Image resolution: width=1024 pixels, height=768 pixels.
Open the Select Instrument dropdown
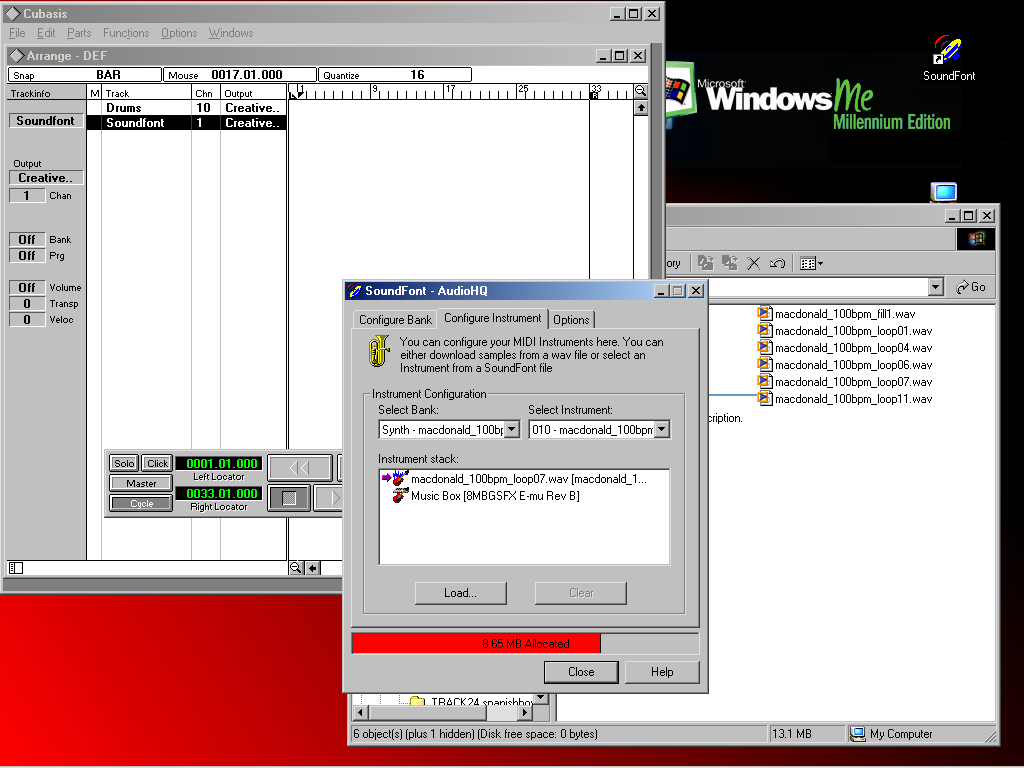[662, 429]
